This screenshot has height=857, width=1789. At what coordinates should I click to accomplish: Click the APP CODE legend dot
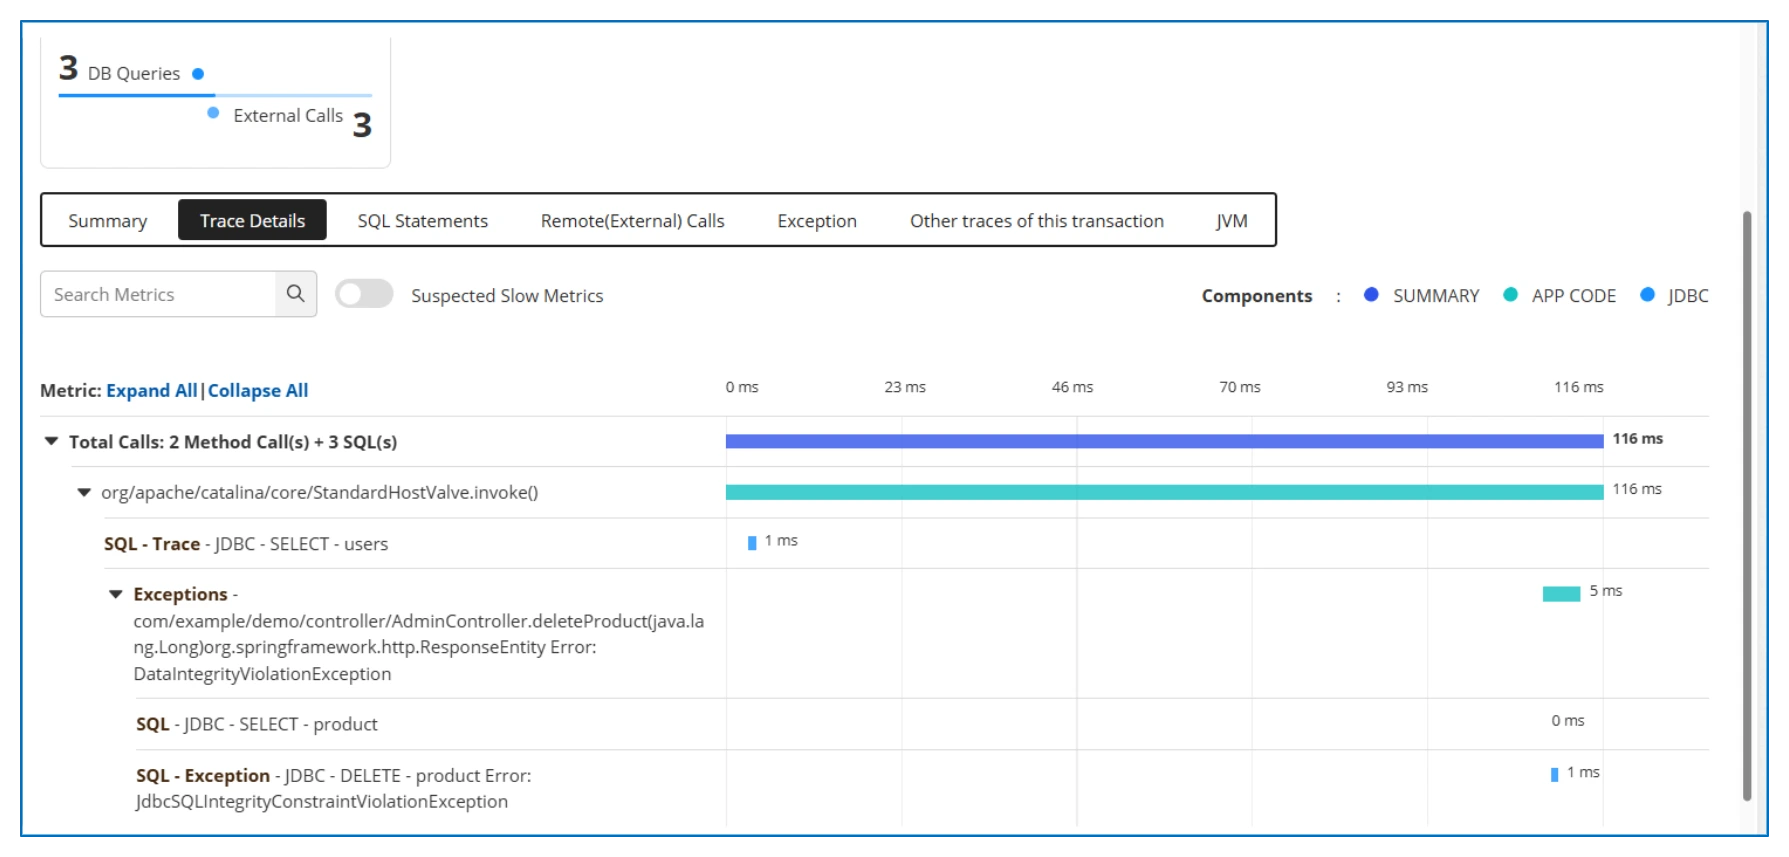(1510, 295)
